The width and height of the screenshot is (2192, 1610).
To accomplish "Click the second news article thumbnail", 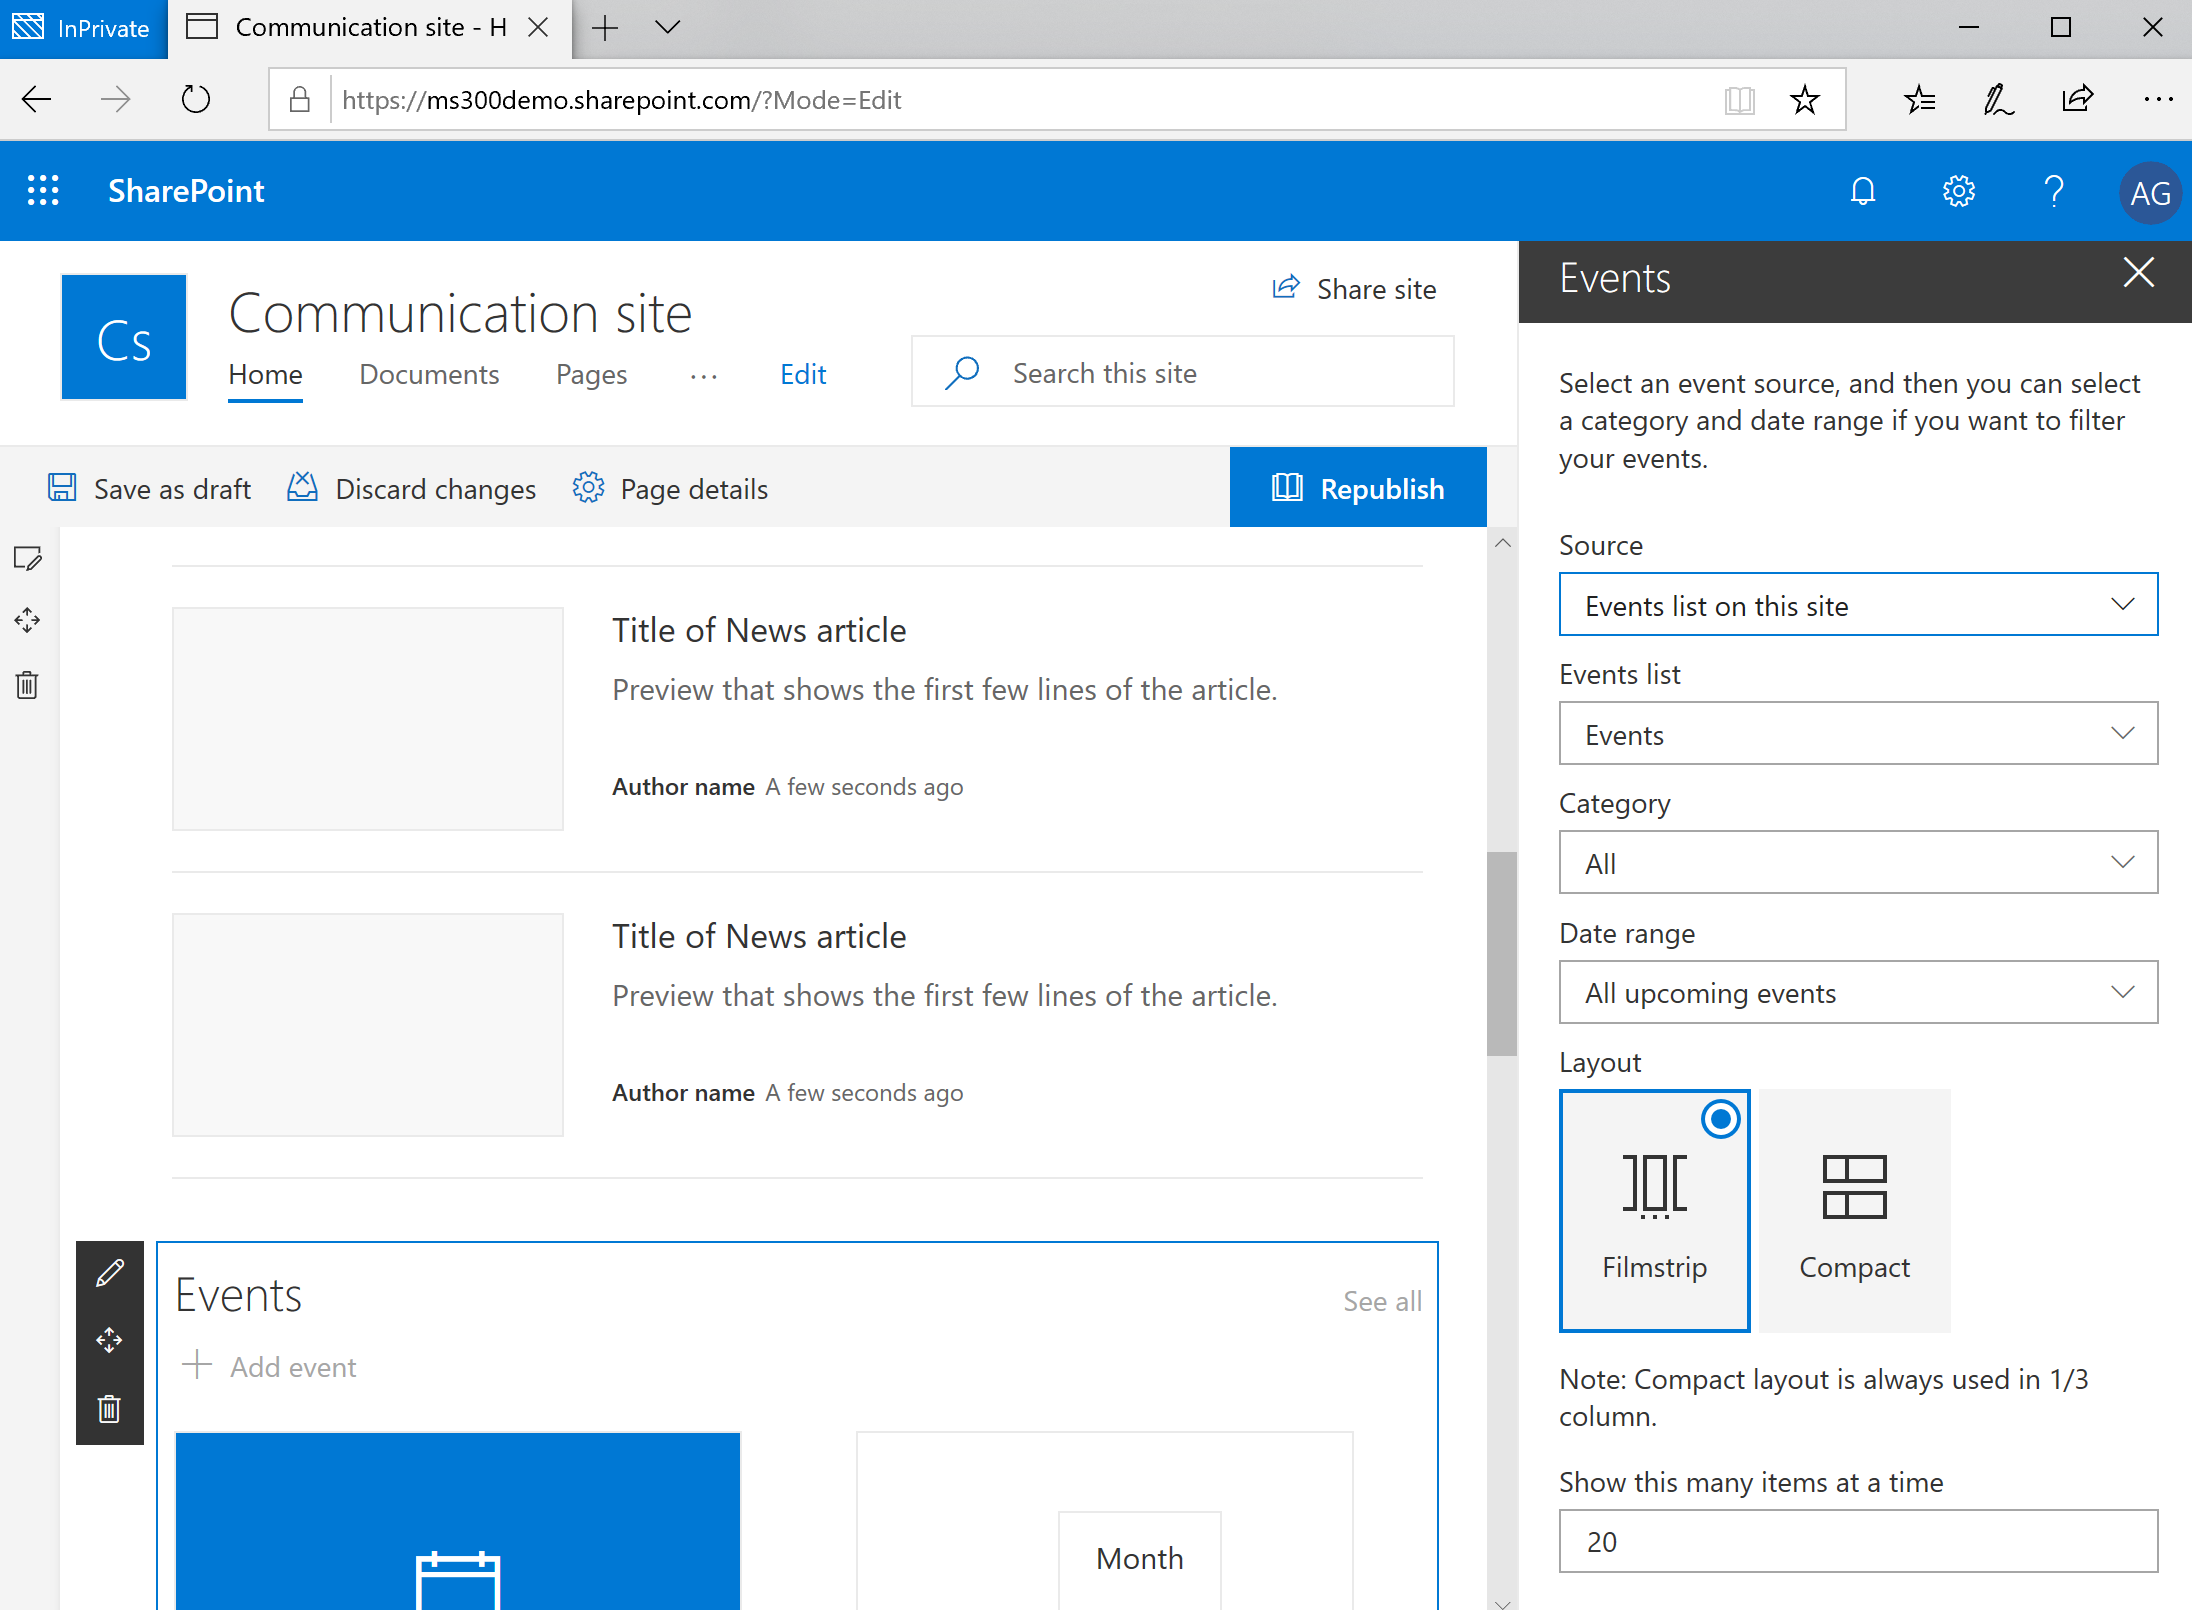I will [x=368, y=1024].
